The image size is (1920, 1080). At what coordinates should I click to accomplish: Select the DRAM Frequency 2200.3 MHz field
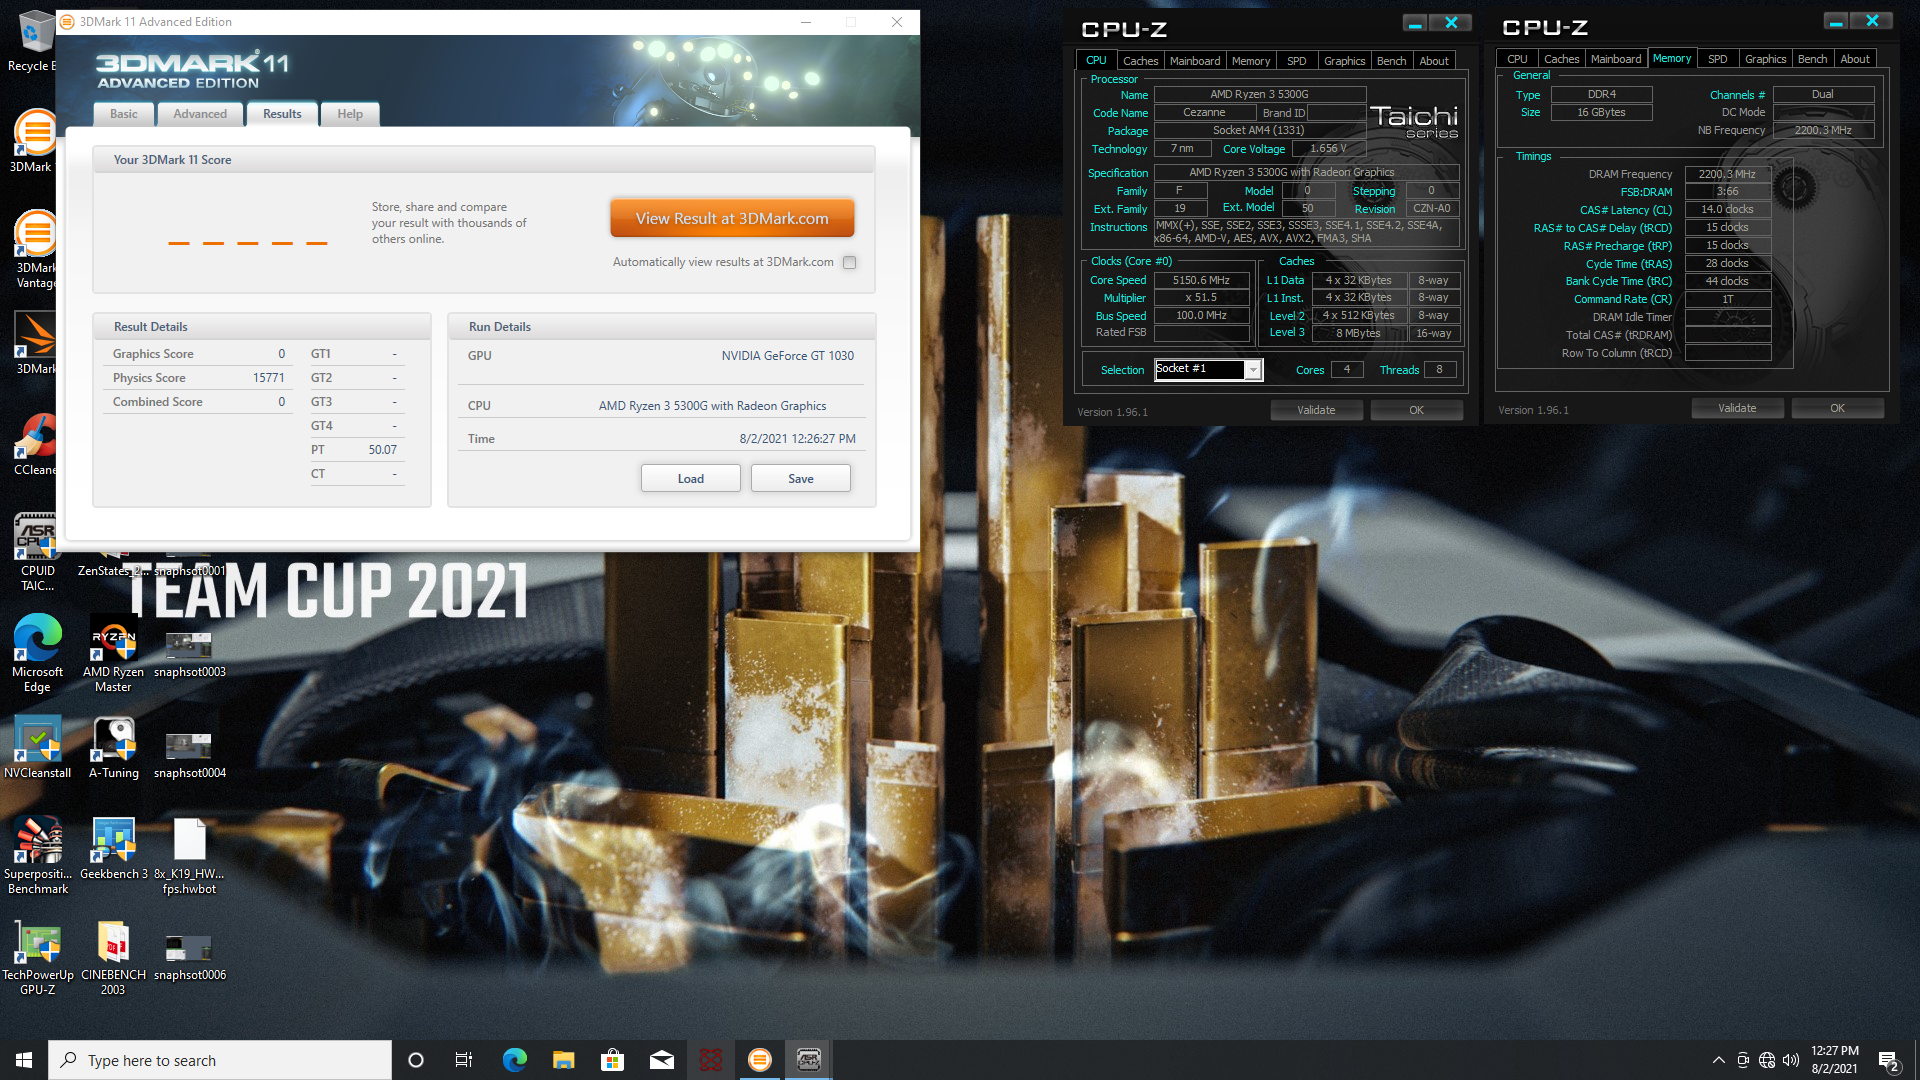[1727, 174]
